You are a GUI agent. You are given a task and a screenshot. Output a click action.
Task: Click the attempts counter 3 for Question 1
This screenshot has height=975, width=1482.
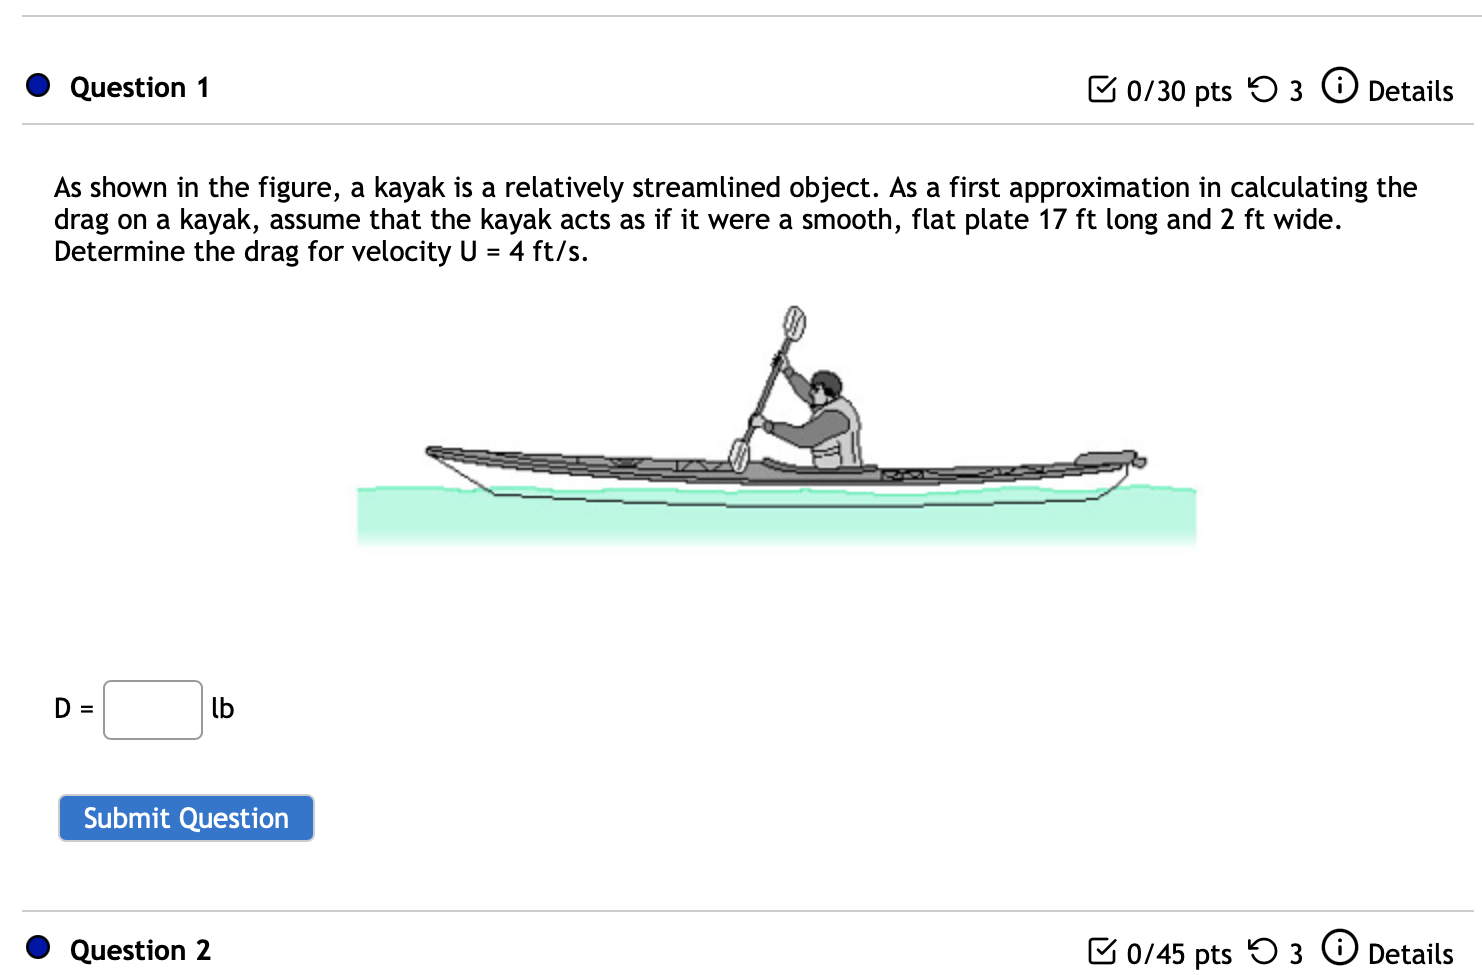1296,91
